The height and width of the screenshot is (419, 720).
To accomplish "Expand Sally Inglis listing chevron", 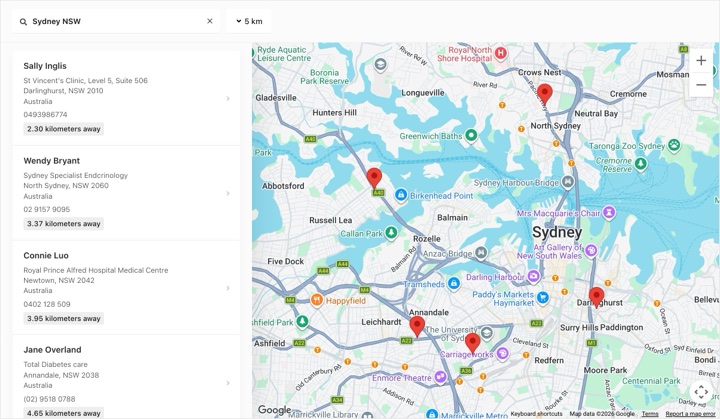I will pos(228,98).
